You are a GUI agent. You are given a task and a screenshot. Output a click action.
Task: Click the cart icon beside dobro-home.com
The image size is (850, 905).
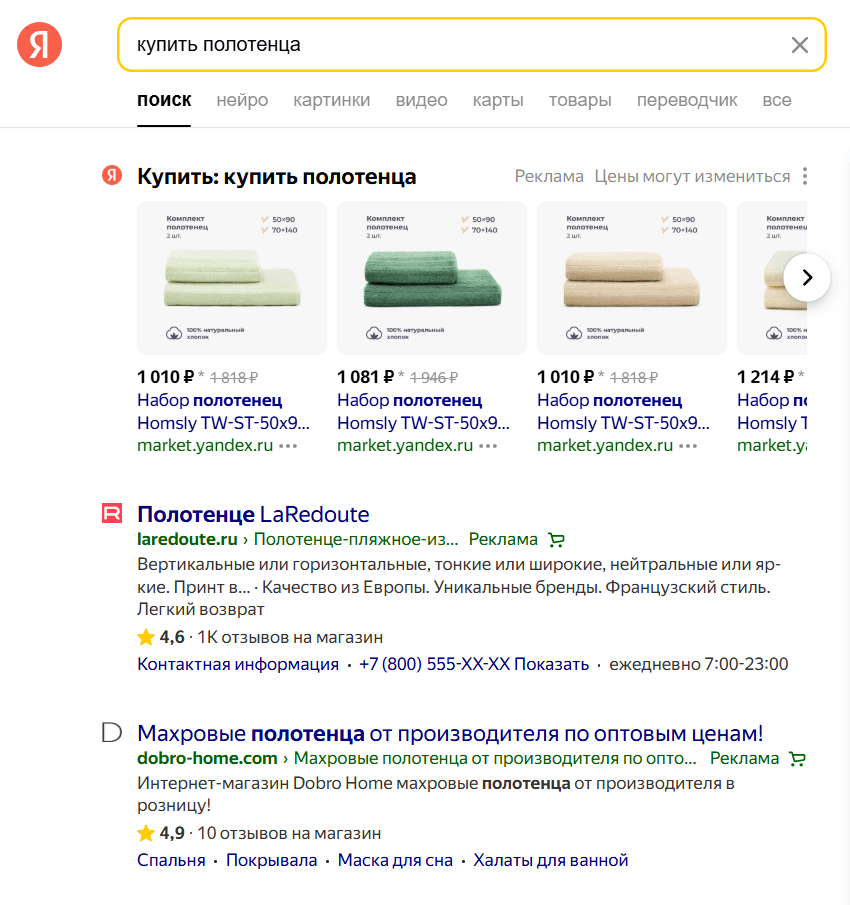coord(797,758)
